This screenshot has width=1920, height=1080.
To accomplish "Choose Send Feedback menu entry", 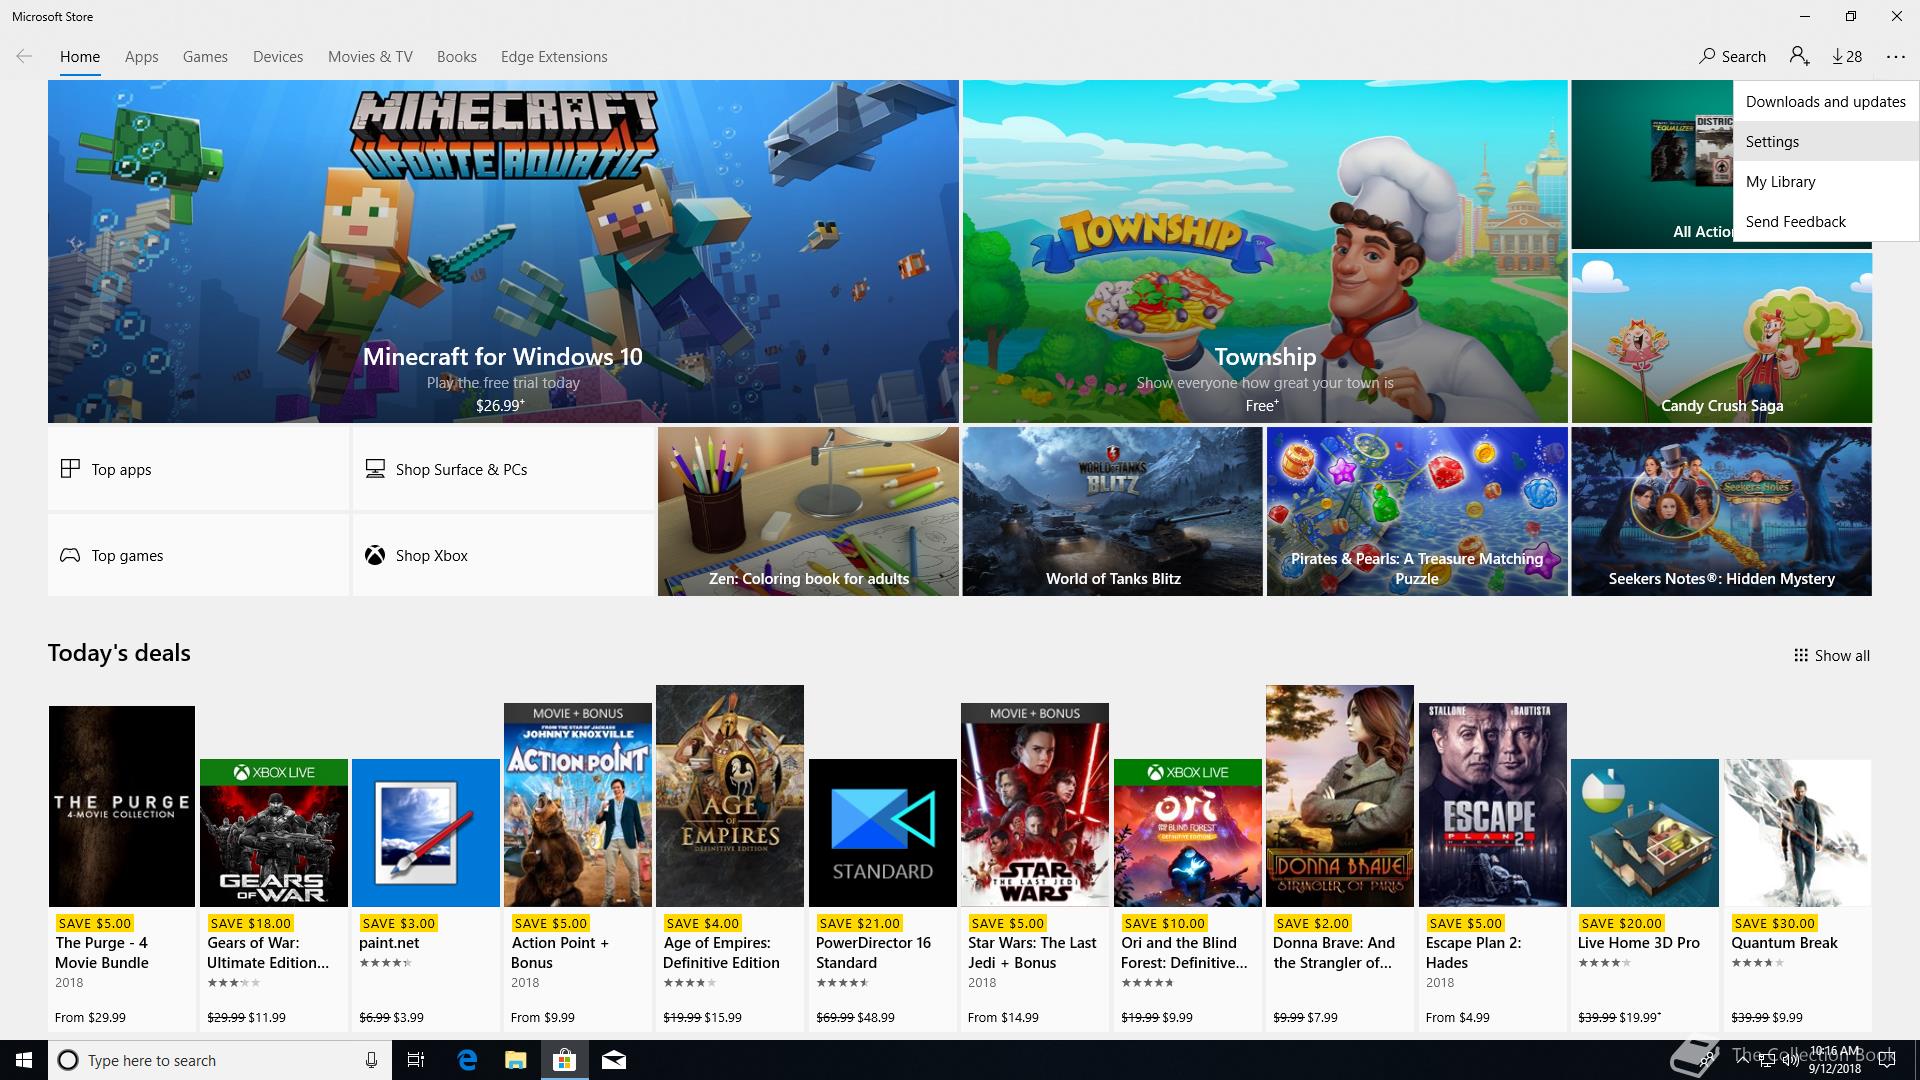I will tap(1826, 222).
